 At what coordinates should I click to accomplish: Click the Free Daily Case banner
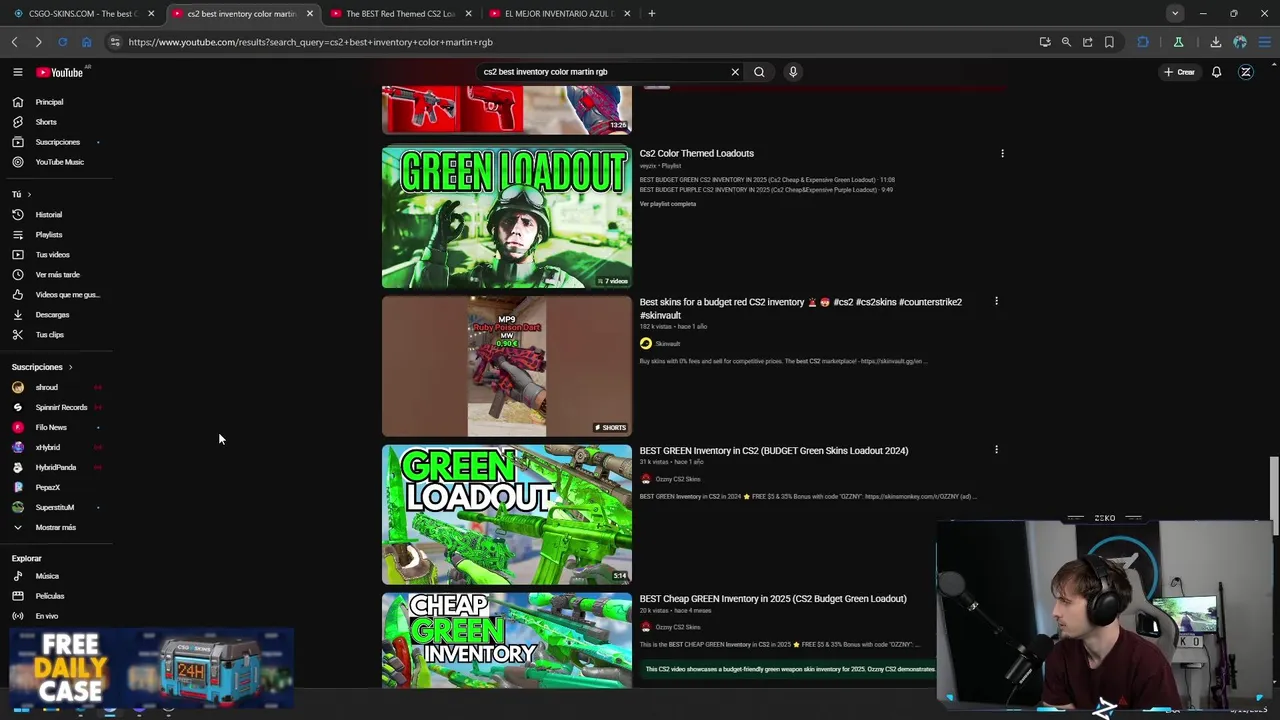click(152, 668)
